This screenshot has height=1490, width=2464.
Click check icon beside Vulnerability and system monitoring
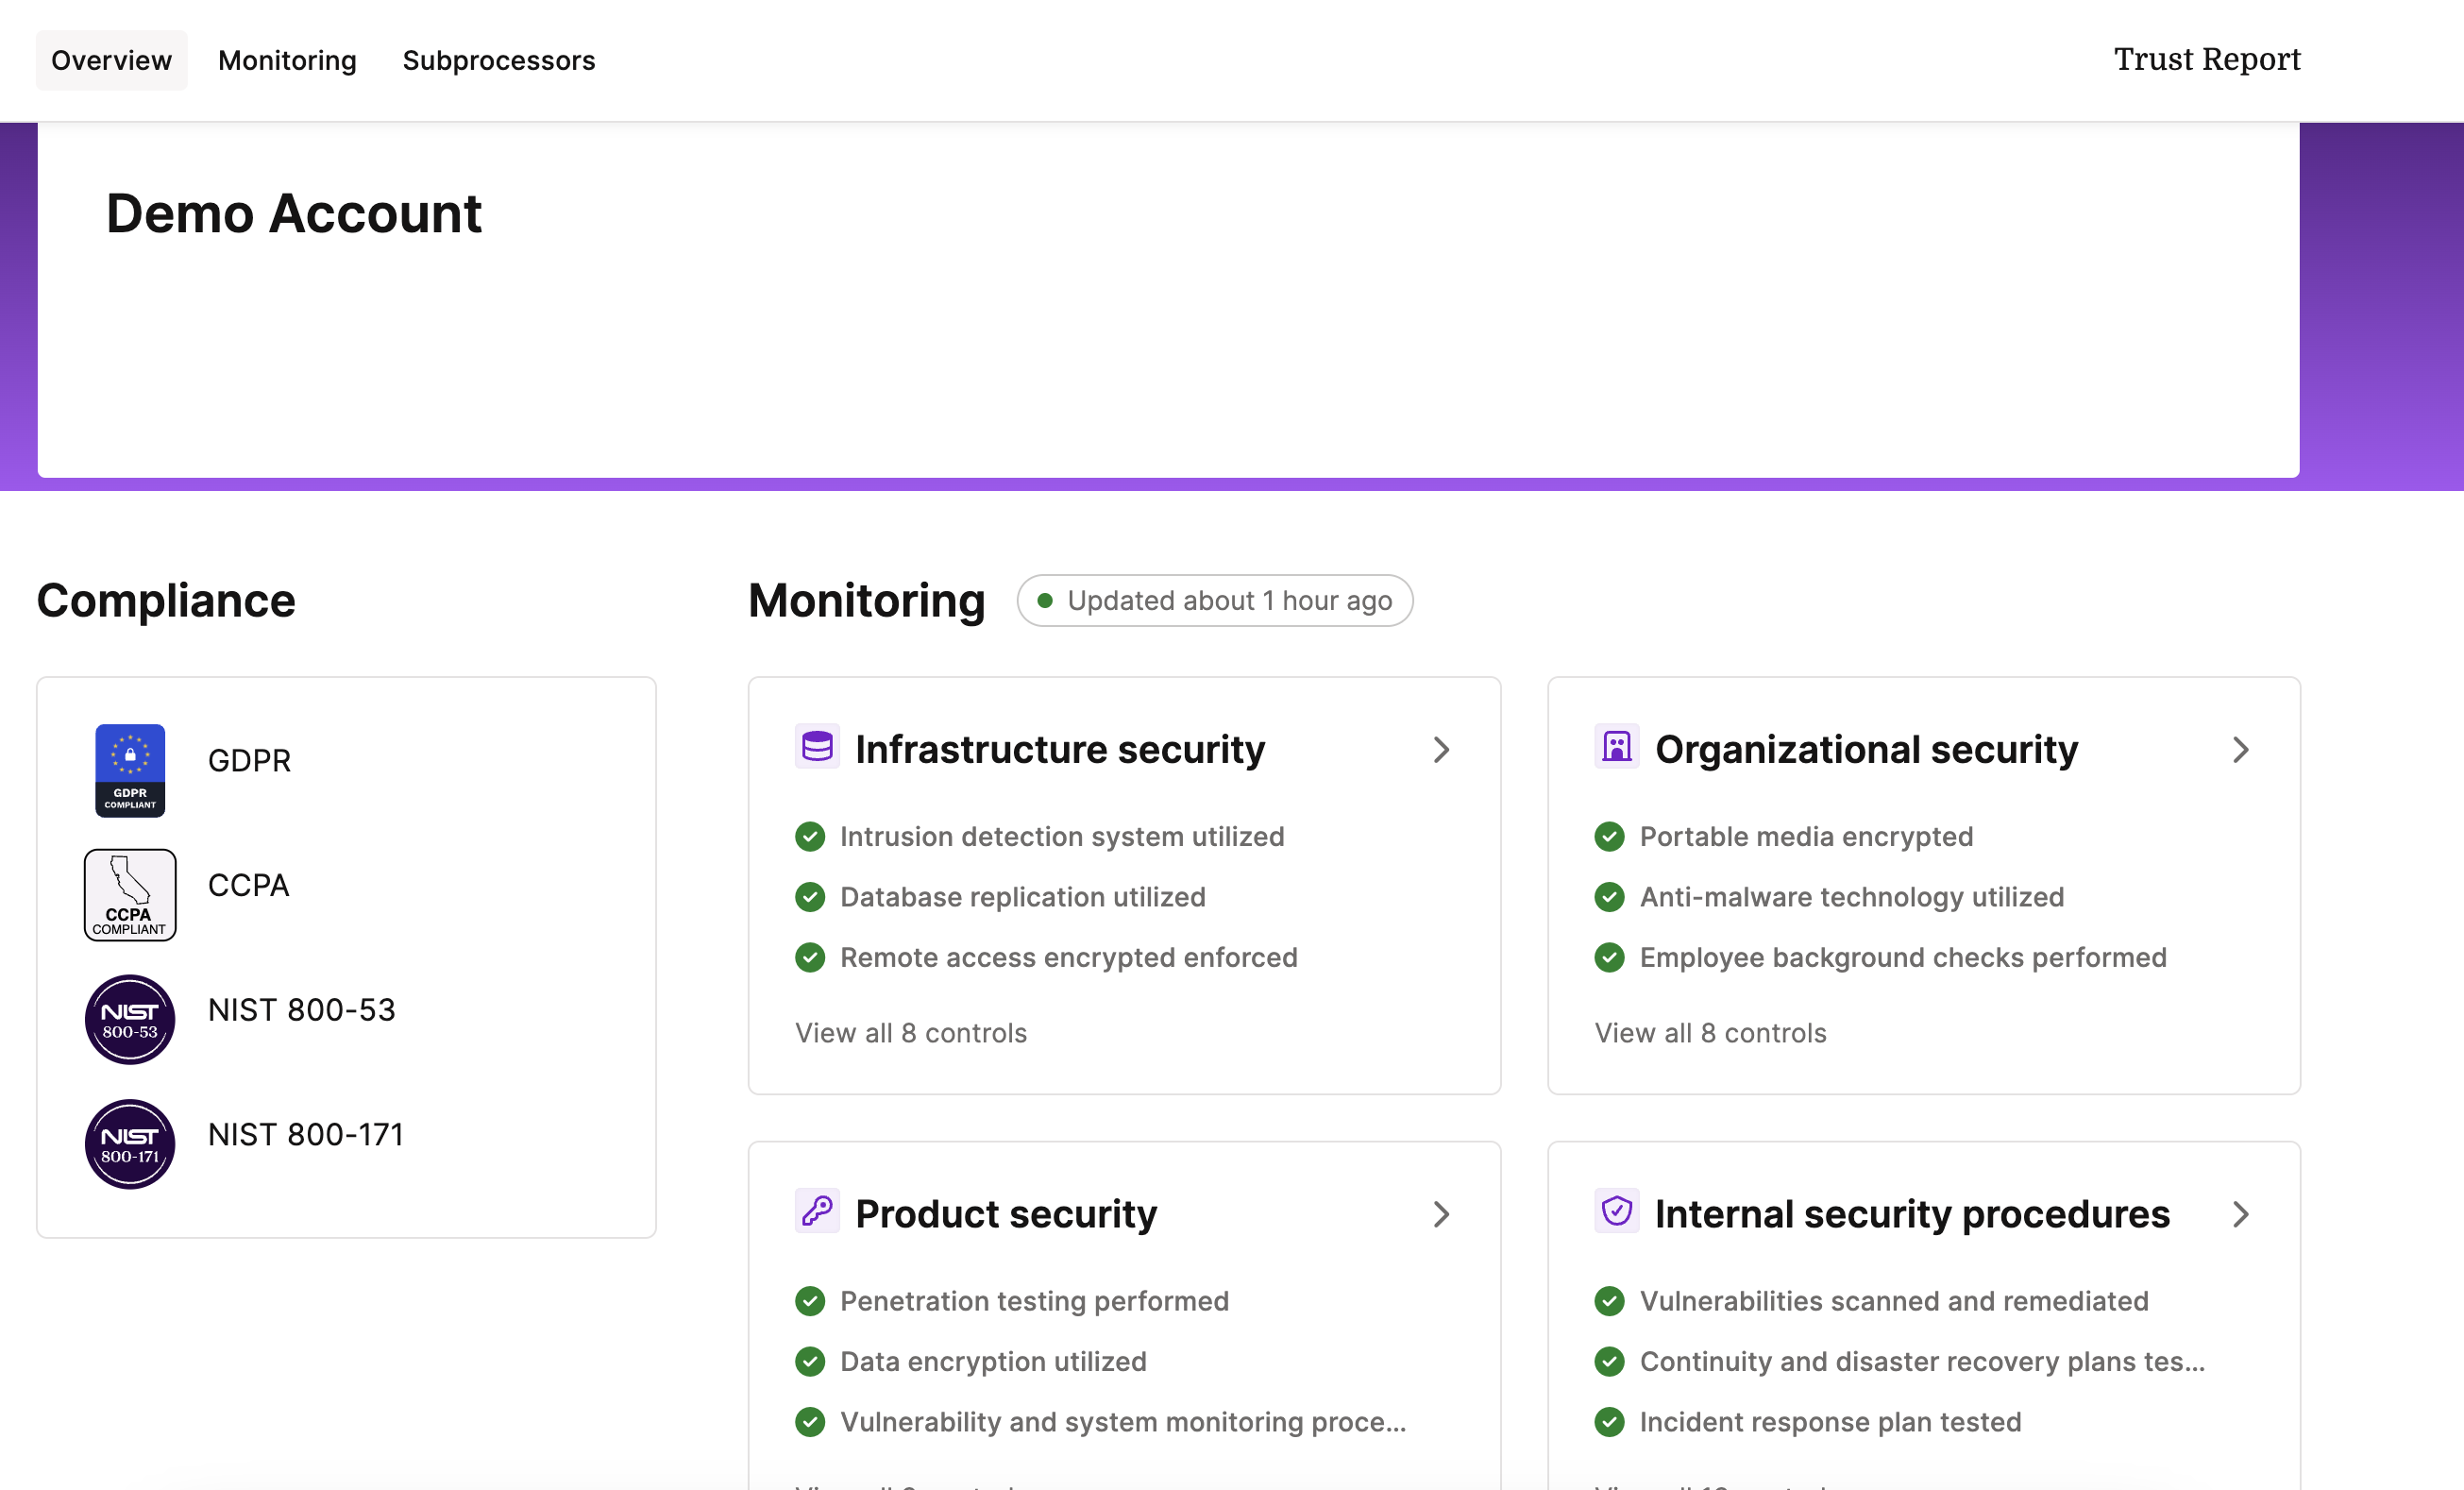click(810, 1422)
